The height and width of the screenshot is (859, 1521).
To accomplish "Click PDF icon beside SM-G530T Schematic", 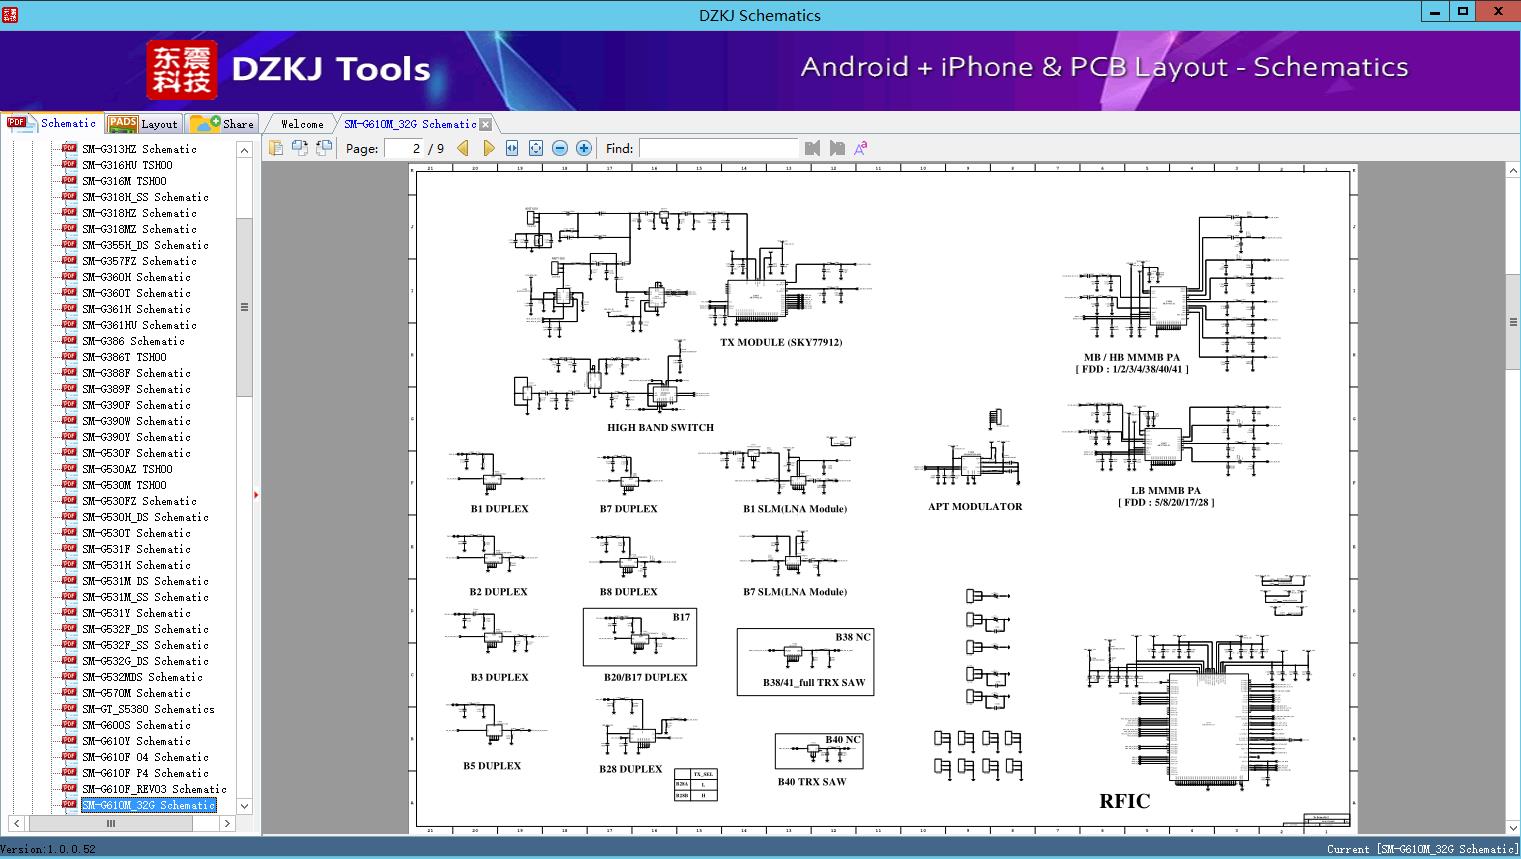I will [69, 532].
